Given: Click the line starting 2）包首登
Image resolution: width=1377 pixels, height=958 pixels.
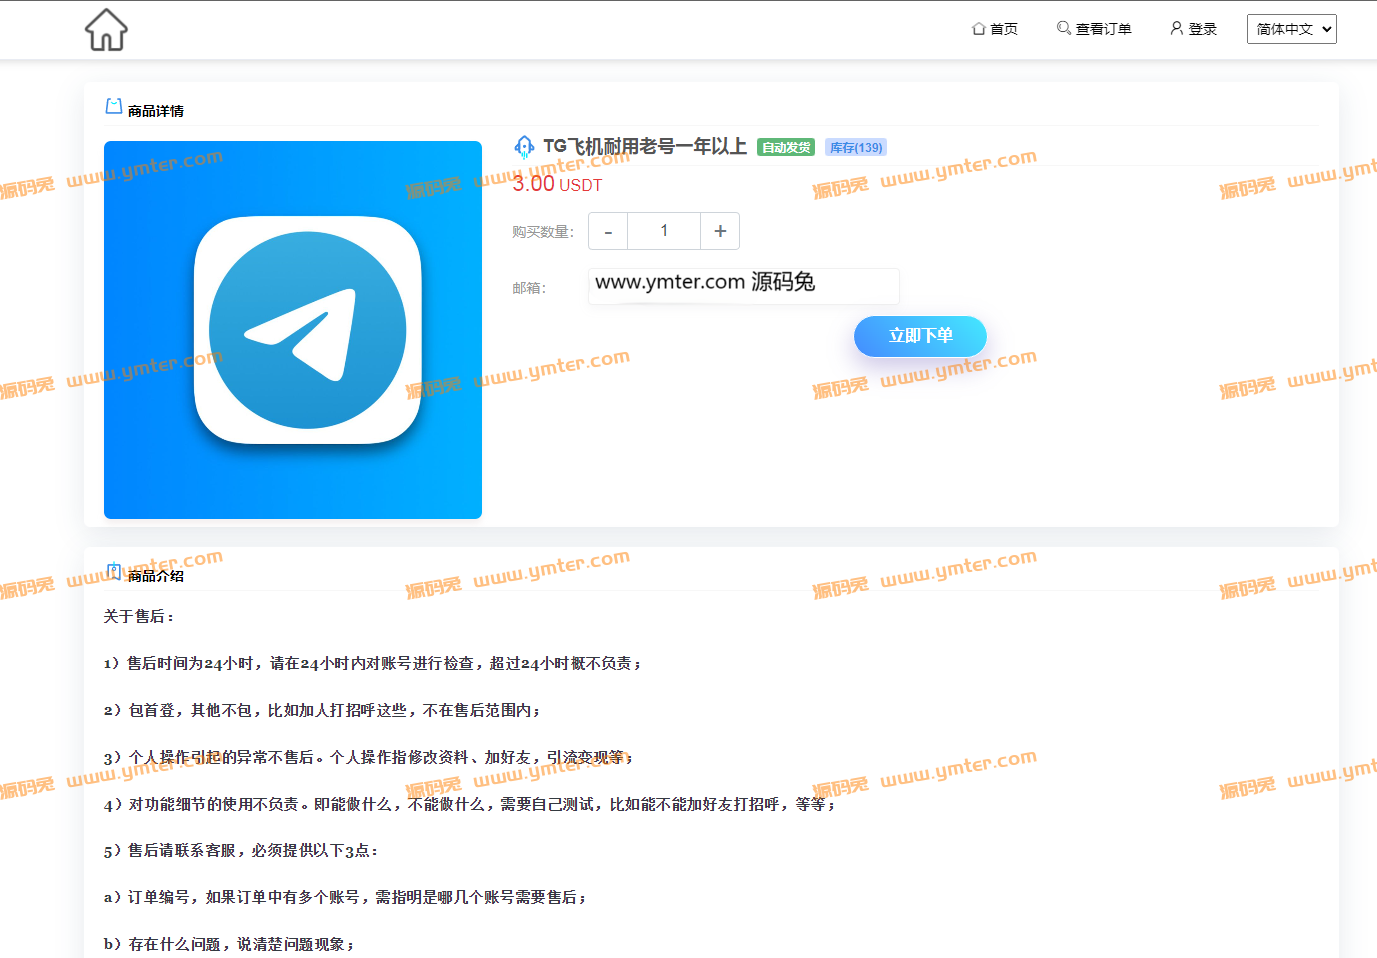Looking at the screenshot, I should click(322, 711).
